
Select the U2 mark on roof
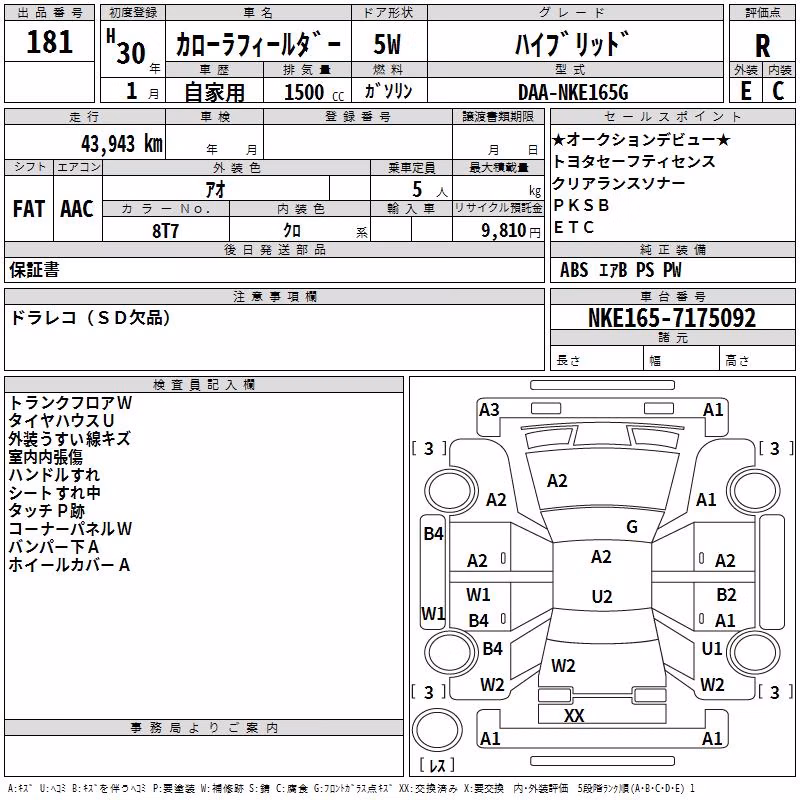click(602, 596)
